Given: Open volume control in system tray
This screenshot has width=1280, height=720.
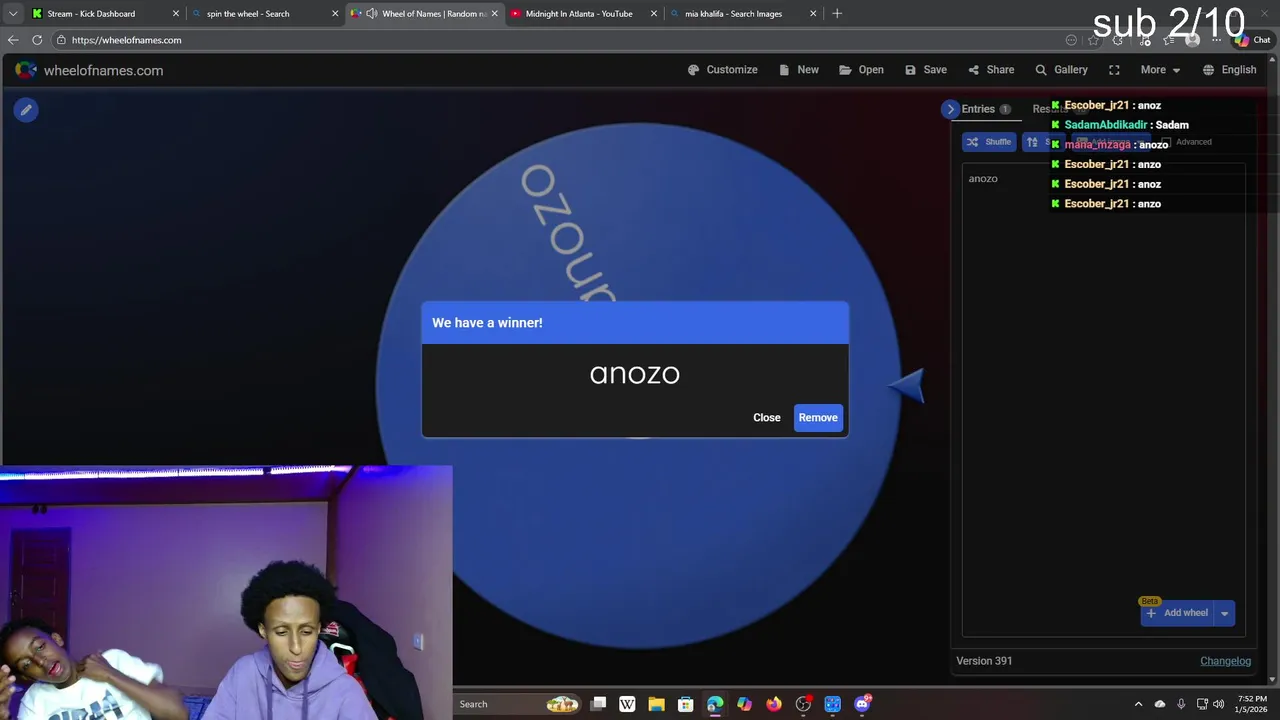Looking at the screenshot, I should click(x=1218, y=704).
